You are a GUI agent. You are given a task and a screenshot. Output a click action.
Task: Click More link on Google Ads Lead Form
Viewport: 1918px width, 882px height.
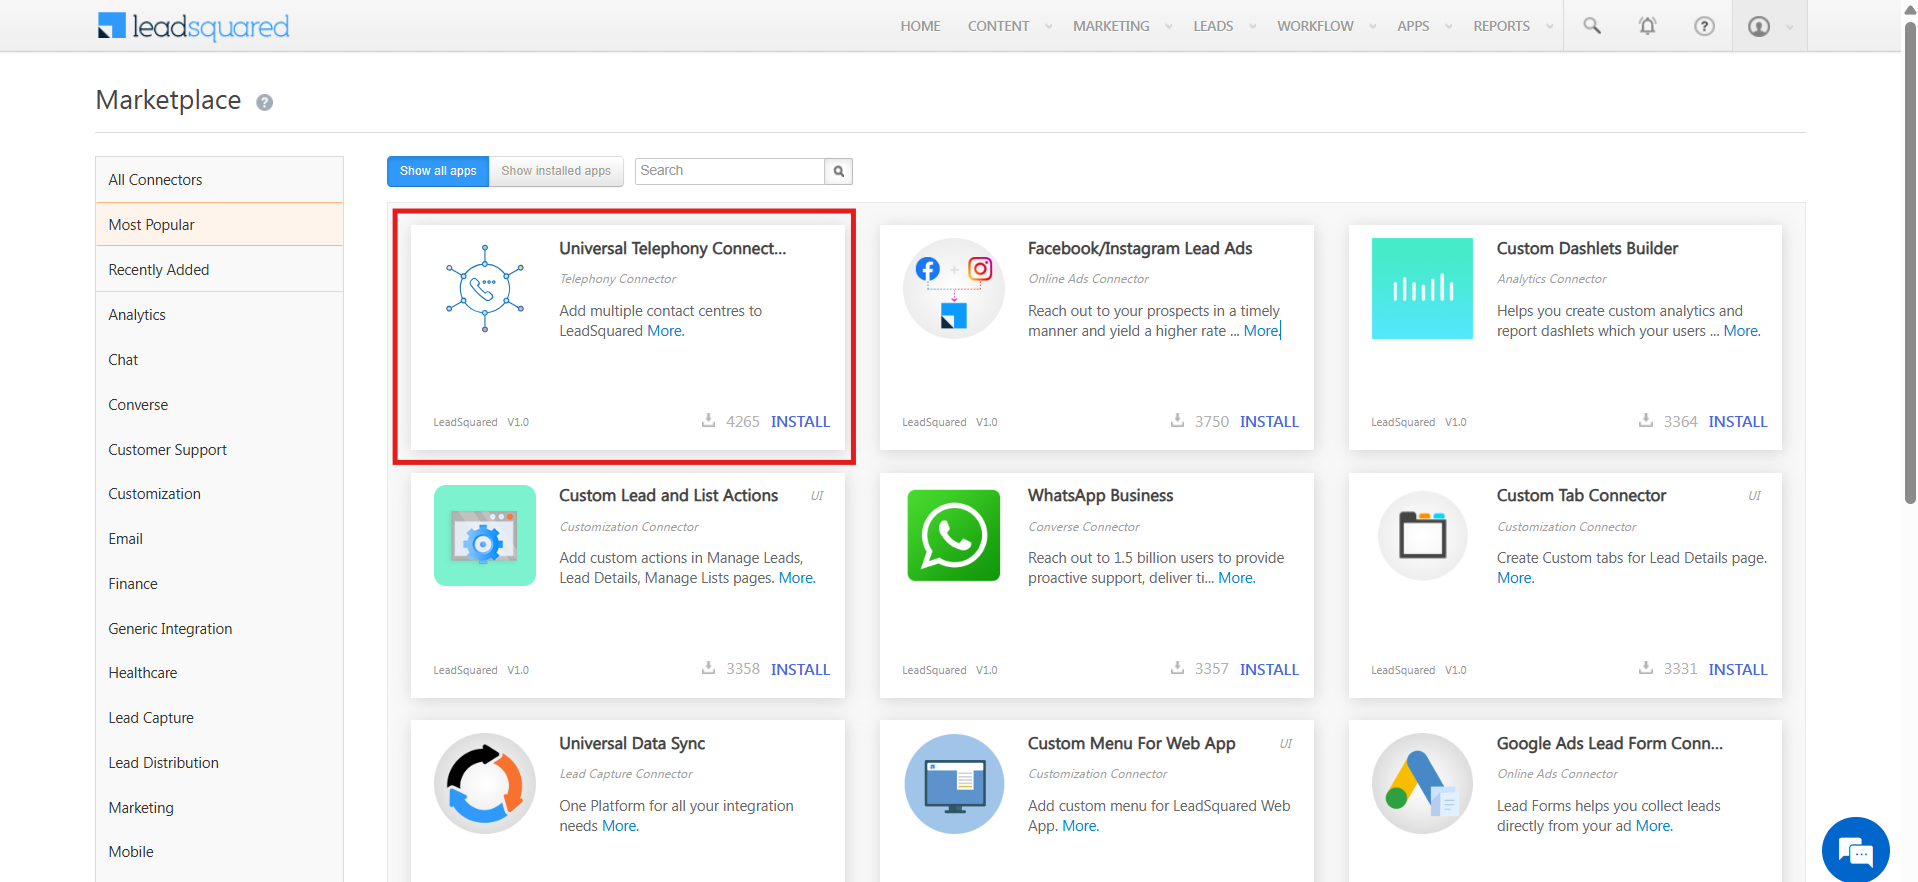pyautogui.click(x=1654, y=826)
